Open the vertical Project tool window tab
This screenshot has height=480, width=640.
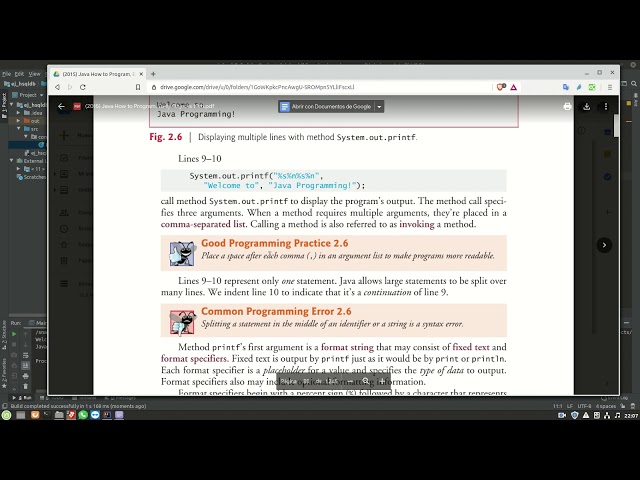point(4,105)
